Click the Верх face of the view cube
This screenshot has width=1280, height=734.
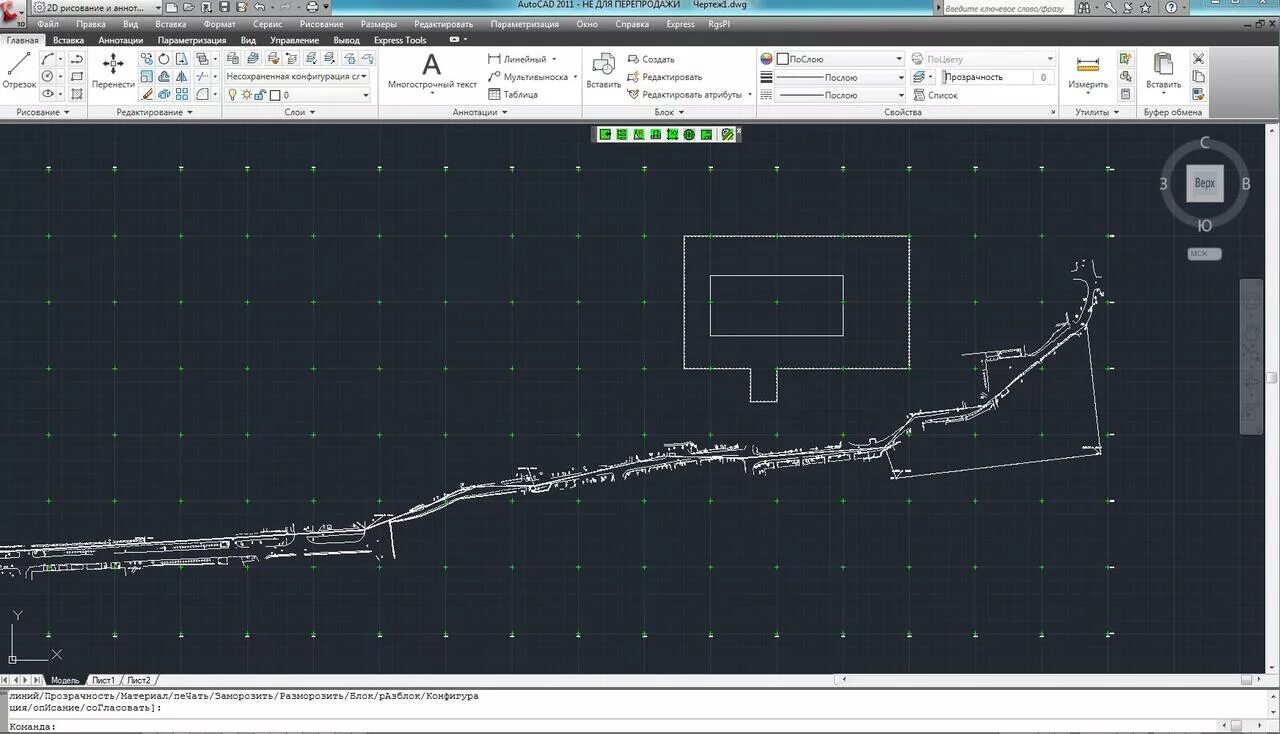pos(1205,183)
